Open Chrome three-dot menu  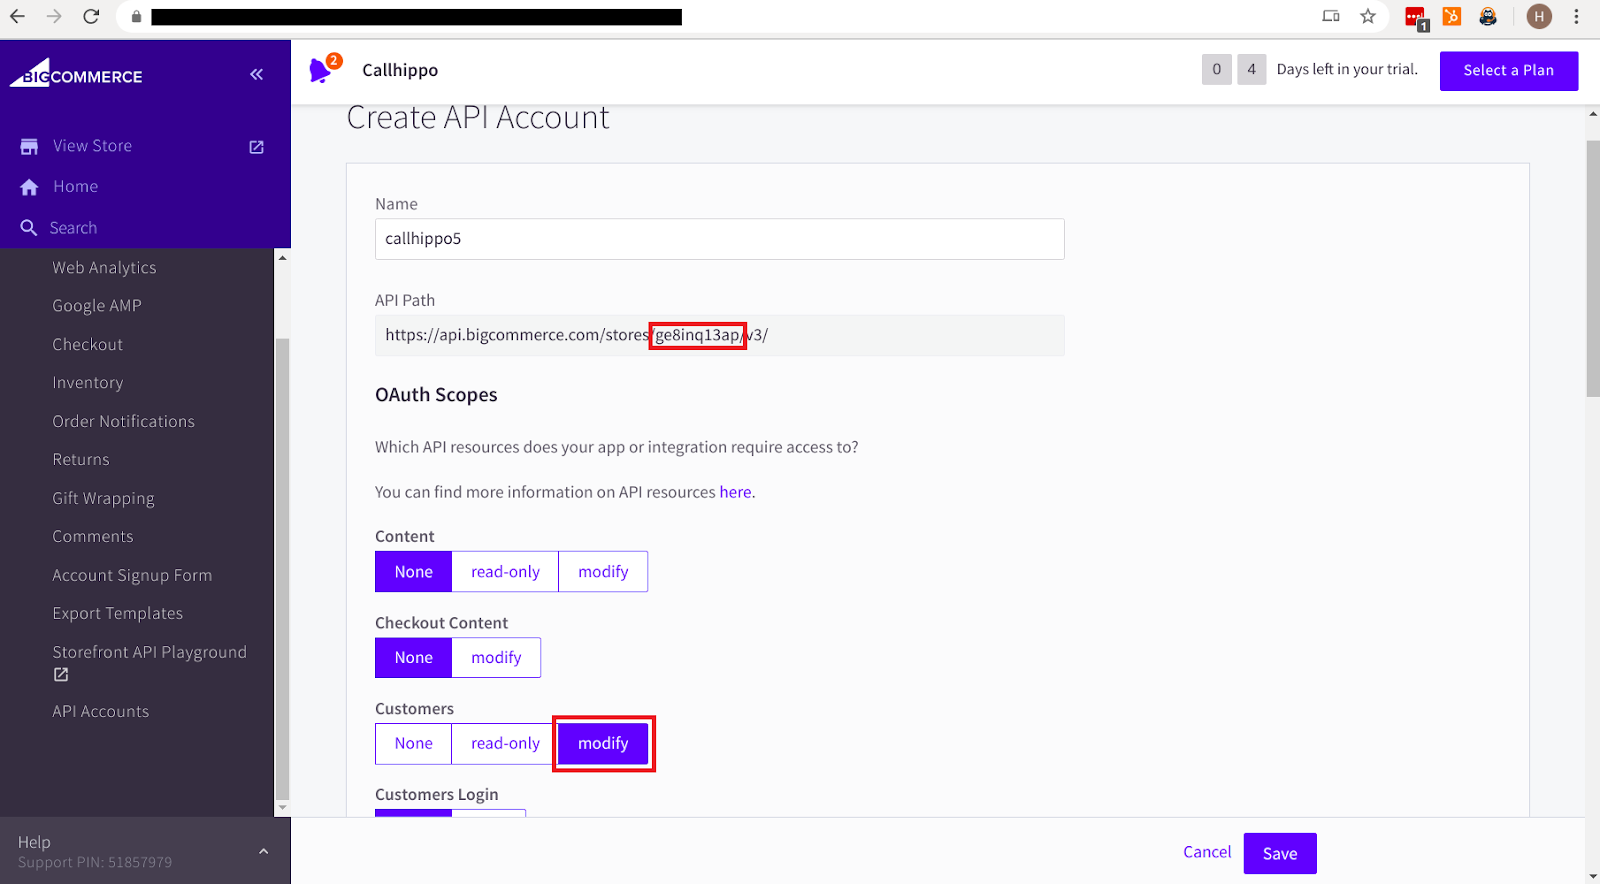coord(1577,16)
